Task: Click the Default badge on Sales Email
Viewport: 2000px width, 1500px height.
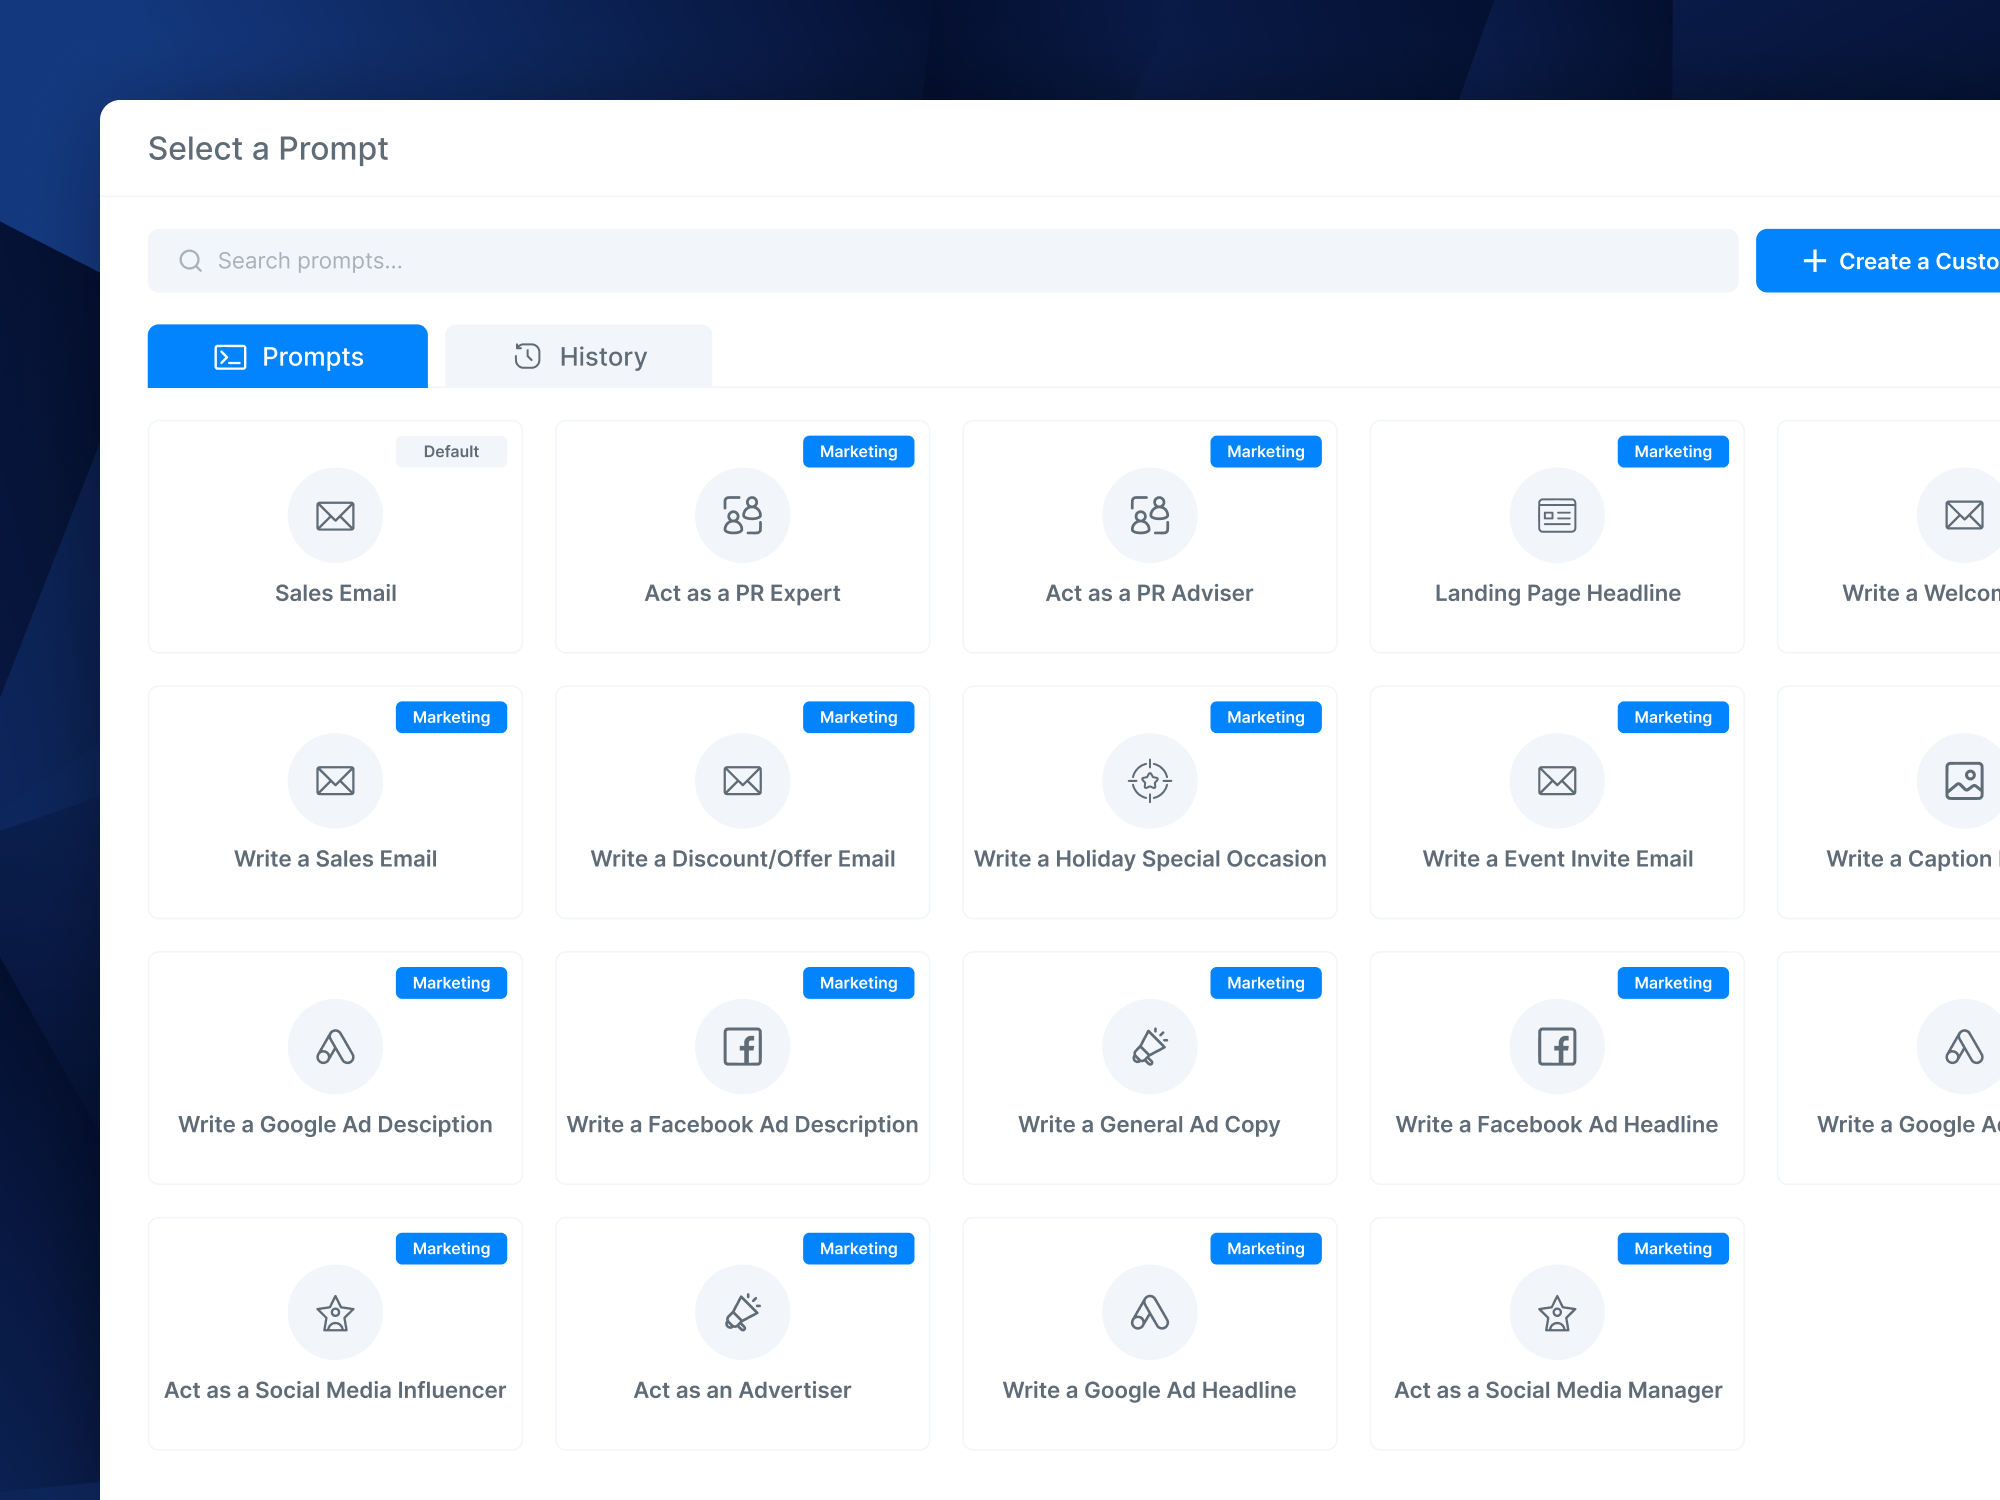Action: coord(451,452)
